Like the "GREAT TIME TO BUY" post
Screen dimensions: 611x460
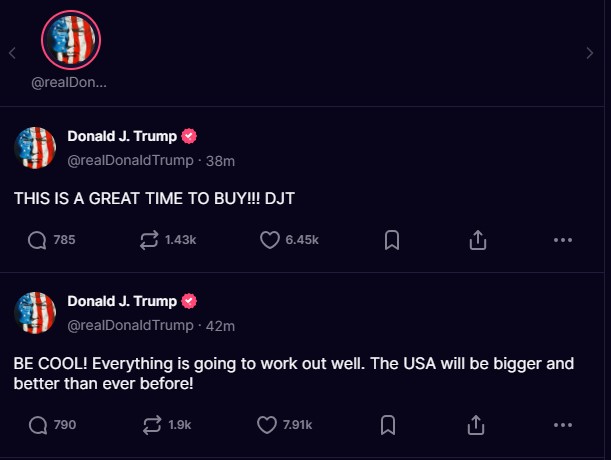(x=268, y=240)
